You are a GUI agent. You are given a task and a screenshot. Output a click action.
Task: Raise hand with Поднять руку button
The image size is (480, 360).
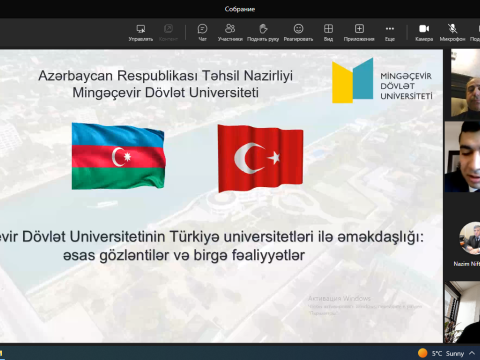(x=263, y=33)
